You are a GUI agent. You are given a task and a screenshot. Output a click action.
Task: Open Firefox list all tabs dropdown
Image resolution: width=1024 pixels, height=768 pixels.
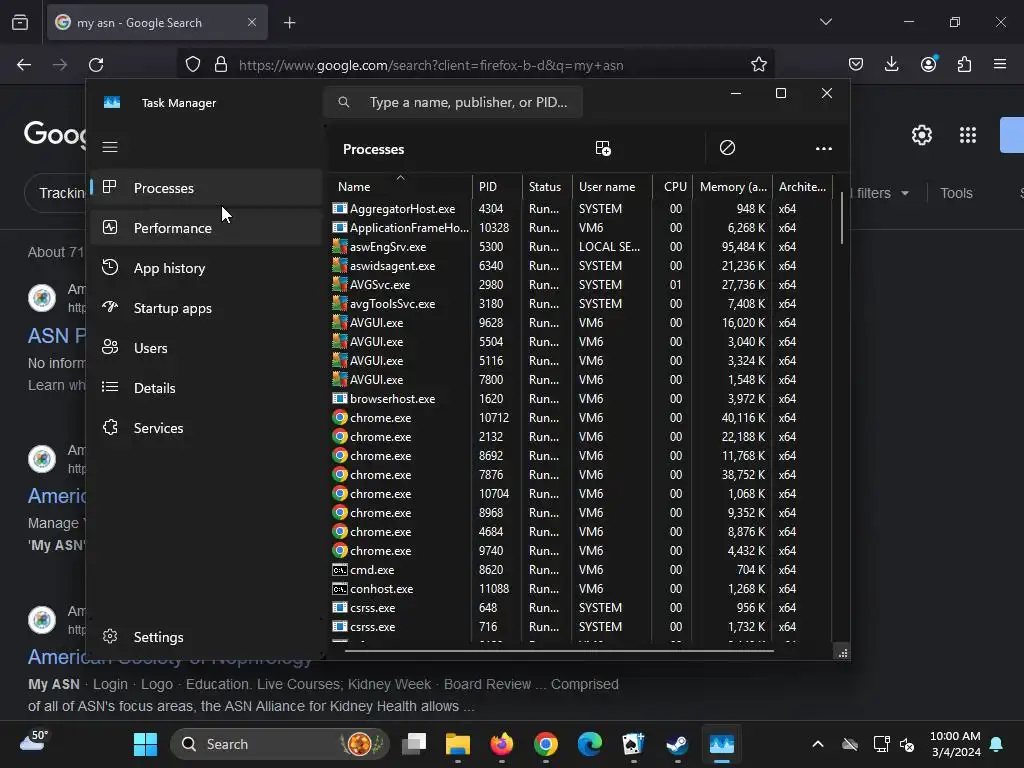tap(825, 22)
